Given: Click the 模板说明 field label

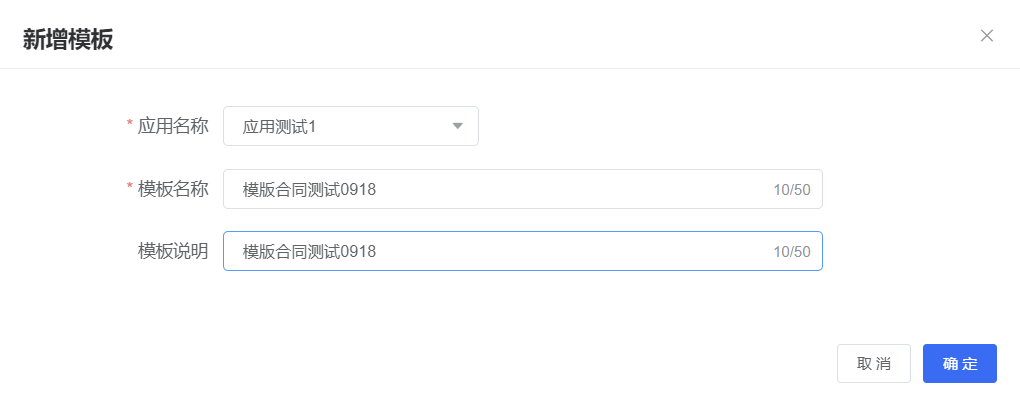Looking at the screenshot, I should click(x=173, y=251).
